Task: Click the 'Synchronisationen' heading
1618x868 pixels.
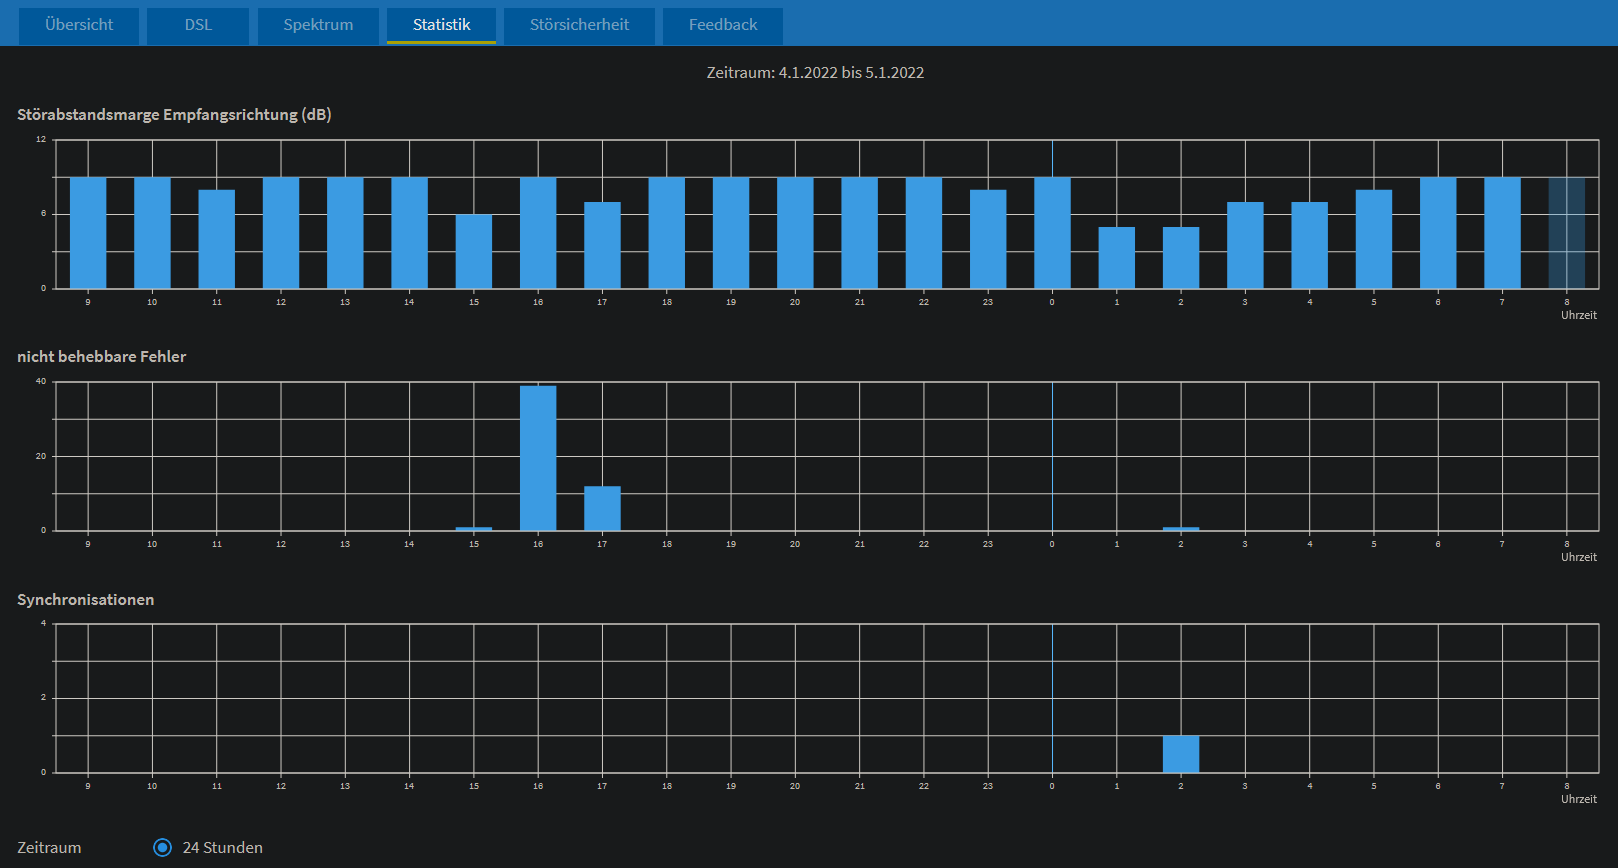Action: (85, 600)
